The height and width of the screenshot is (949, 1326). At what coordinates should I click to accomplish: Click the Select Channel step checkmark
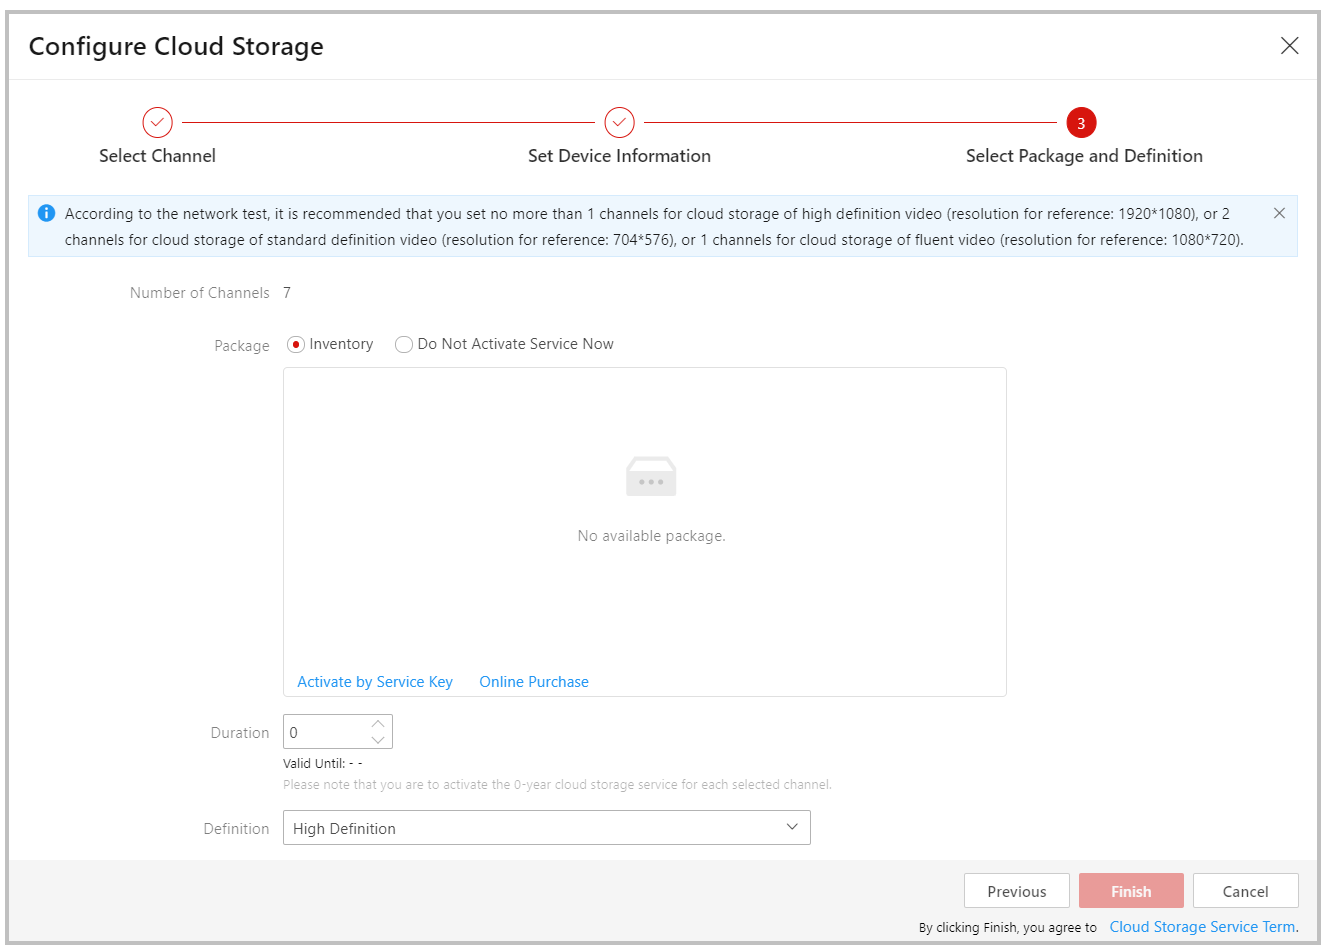157,123
